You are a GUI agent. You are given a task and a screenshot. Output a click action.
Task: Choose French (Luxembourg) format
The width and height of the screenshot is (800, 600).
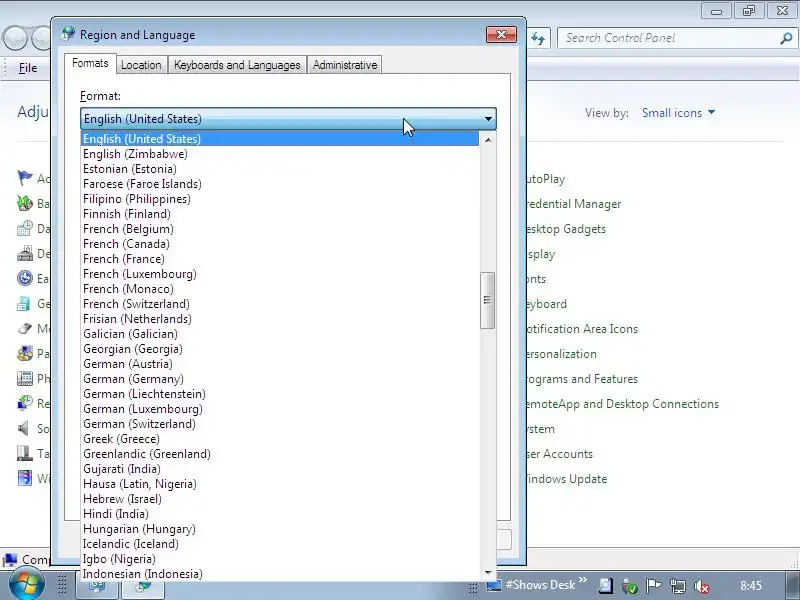(x=280, y=274)
